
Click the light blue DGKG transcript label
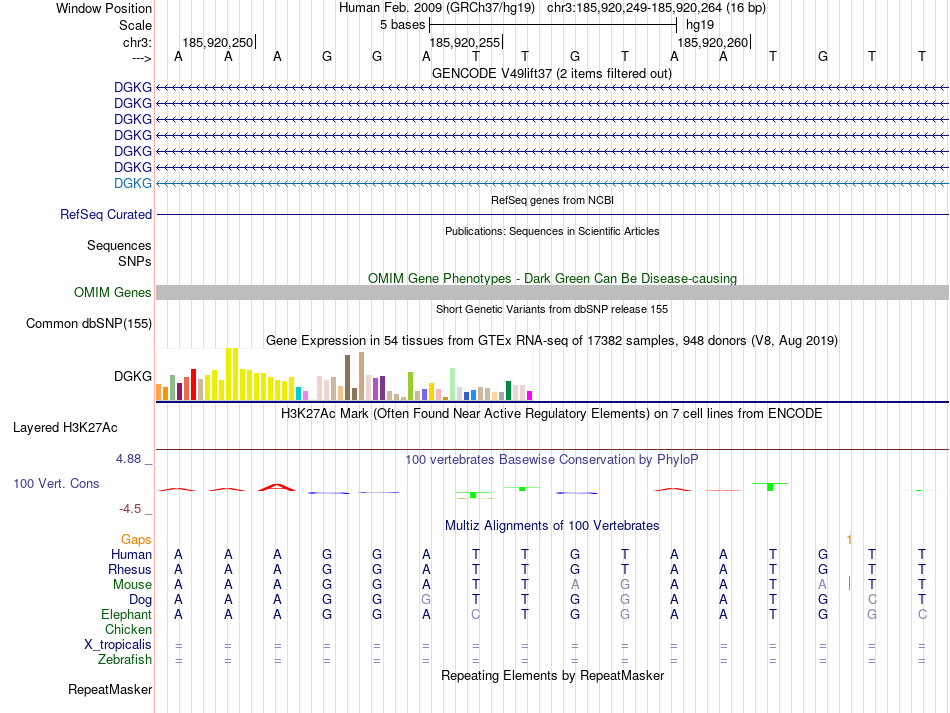[x=133, y=183]
